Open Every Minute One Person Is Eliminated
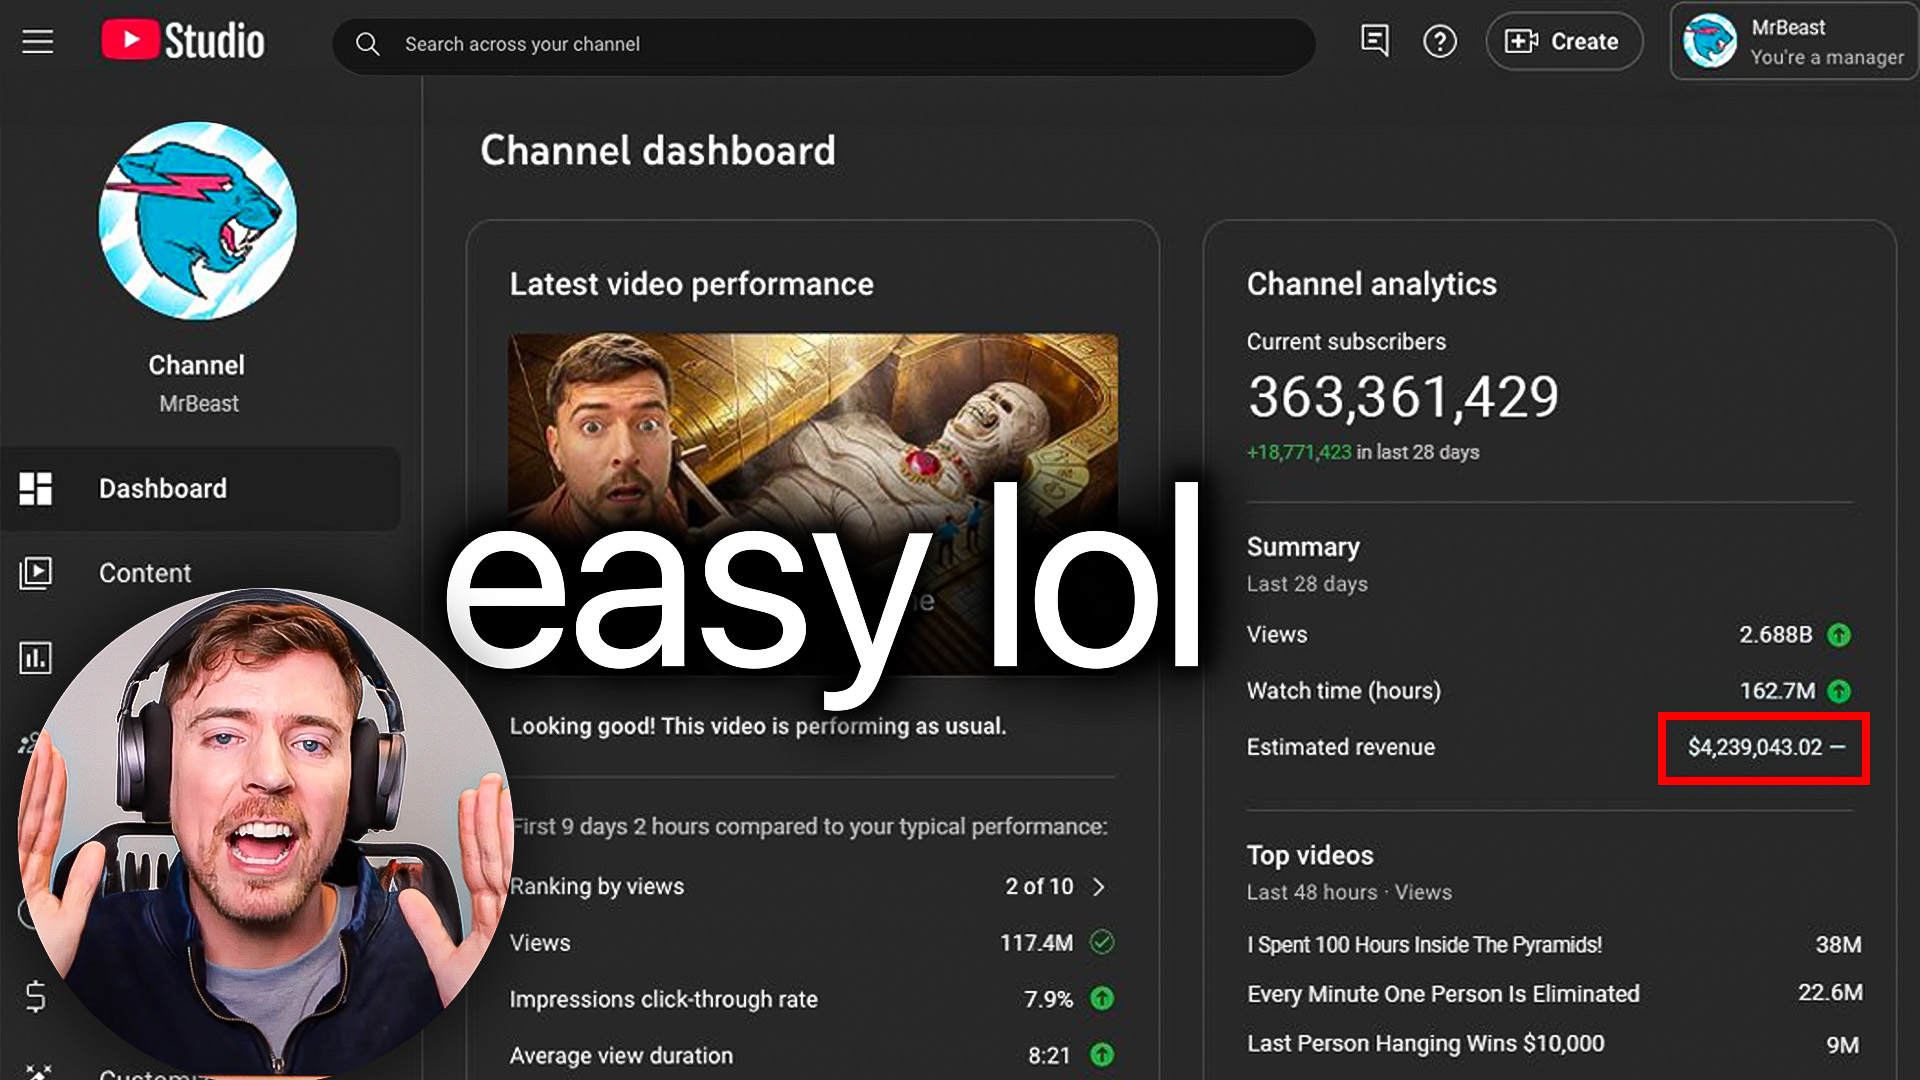 1442,994
